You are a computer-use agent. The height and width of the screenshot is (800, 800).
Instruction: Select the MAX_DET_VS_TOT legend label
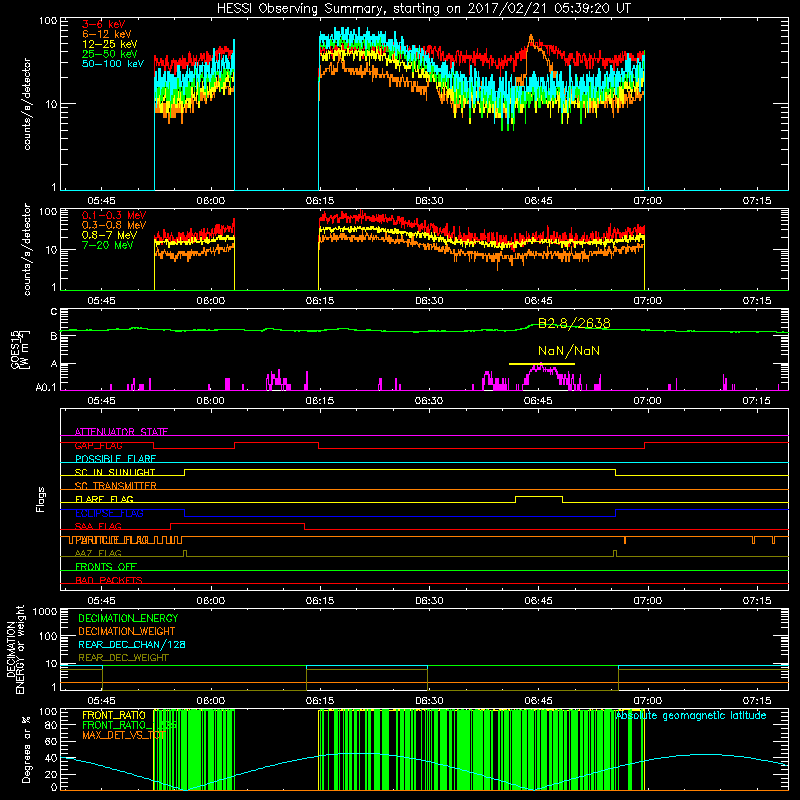123,735
